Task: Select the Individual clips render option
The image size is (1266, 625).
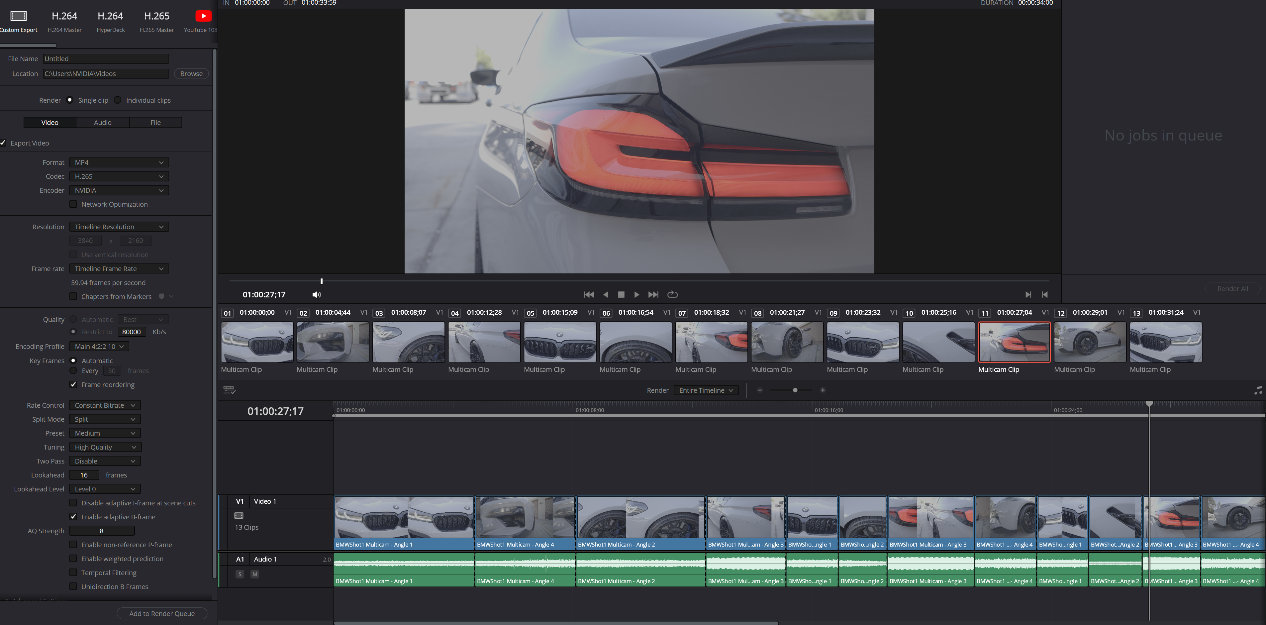Action: (x=118, y=100)
